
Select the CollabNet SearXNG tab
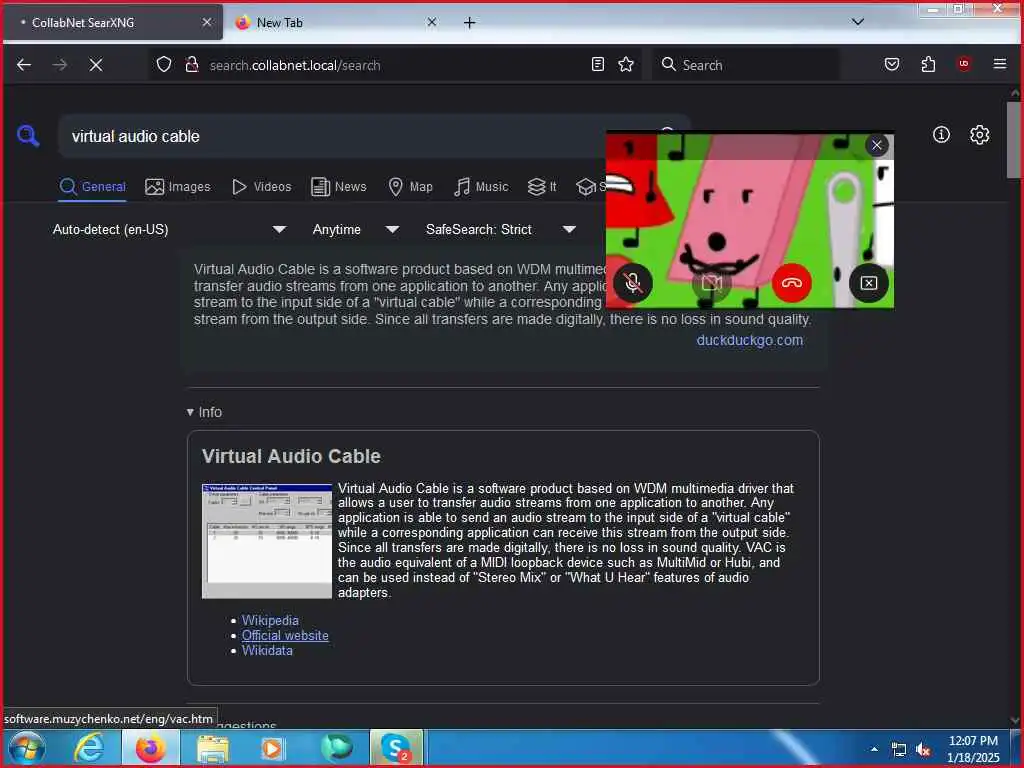(x=114, y=22)
